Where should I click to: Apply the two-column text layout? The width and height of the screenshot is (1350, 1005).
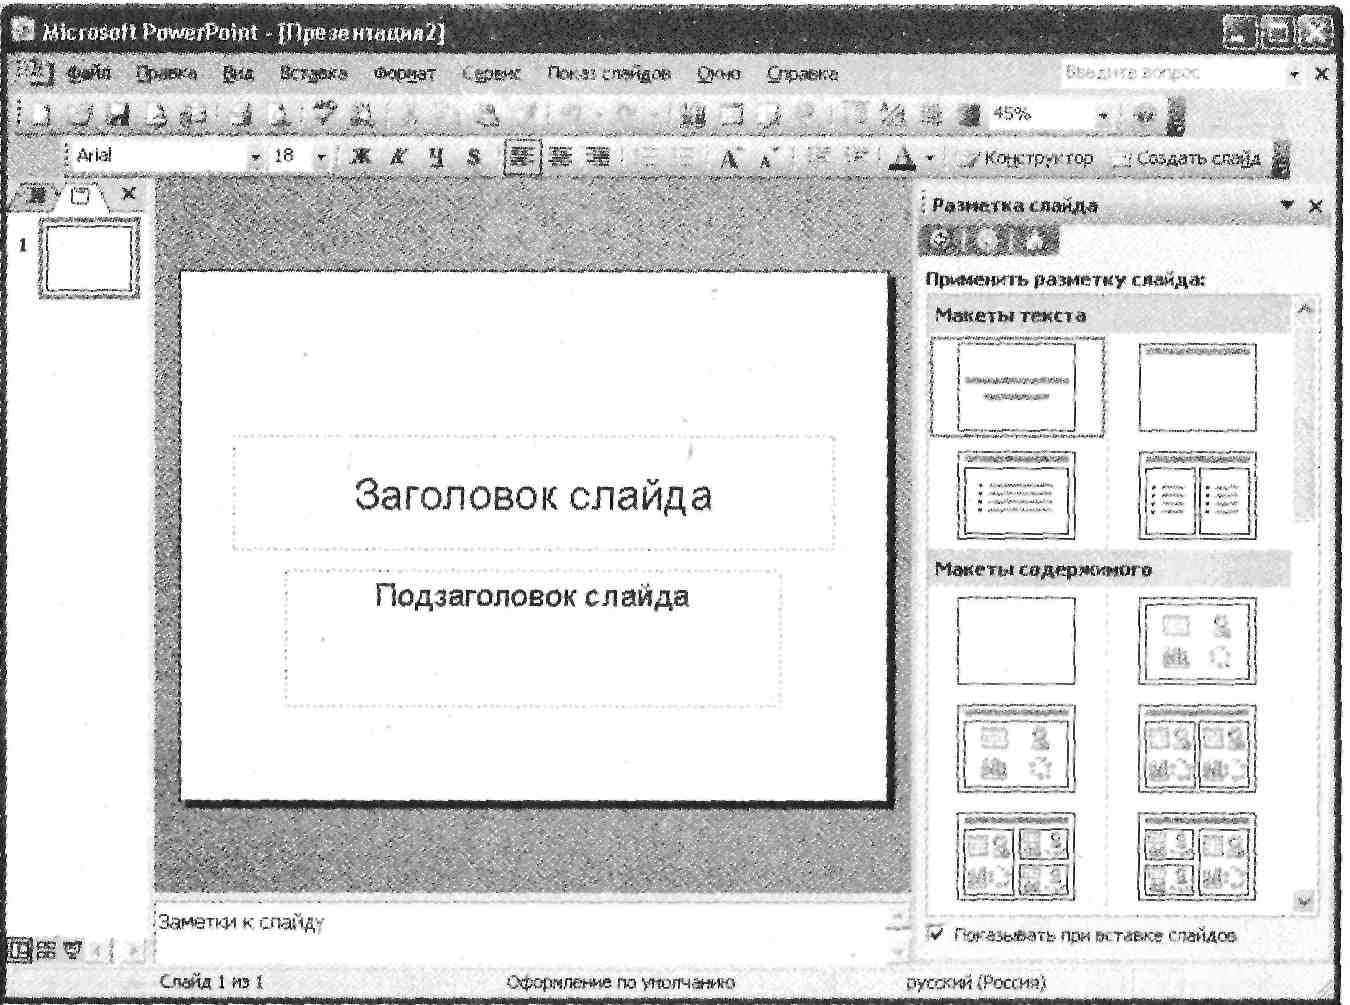(x=1197, y=495)
